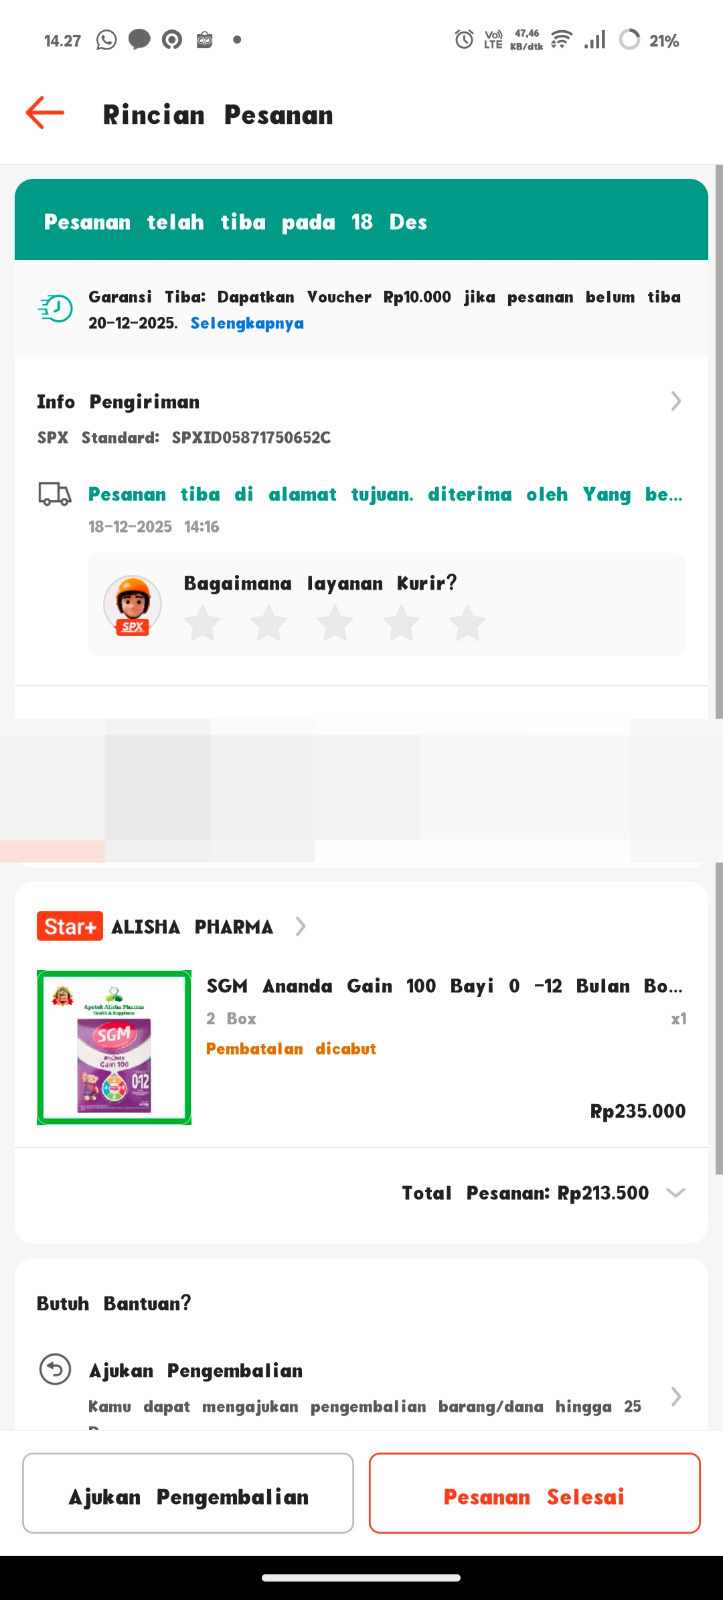Rate courier service one star
This screenshot has width=723, height=1600.
click(x=203, y=623)
